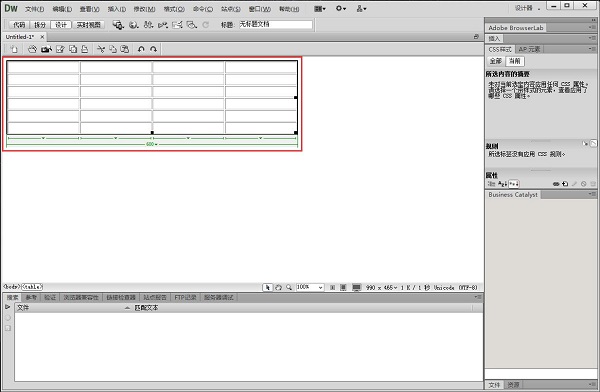Click the Attach Style Sheet link icon
600x392 pixels.
coord(556,184)
